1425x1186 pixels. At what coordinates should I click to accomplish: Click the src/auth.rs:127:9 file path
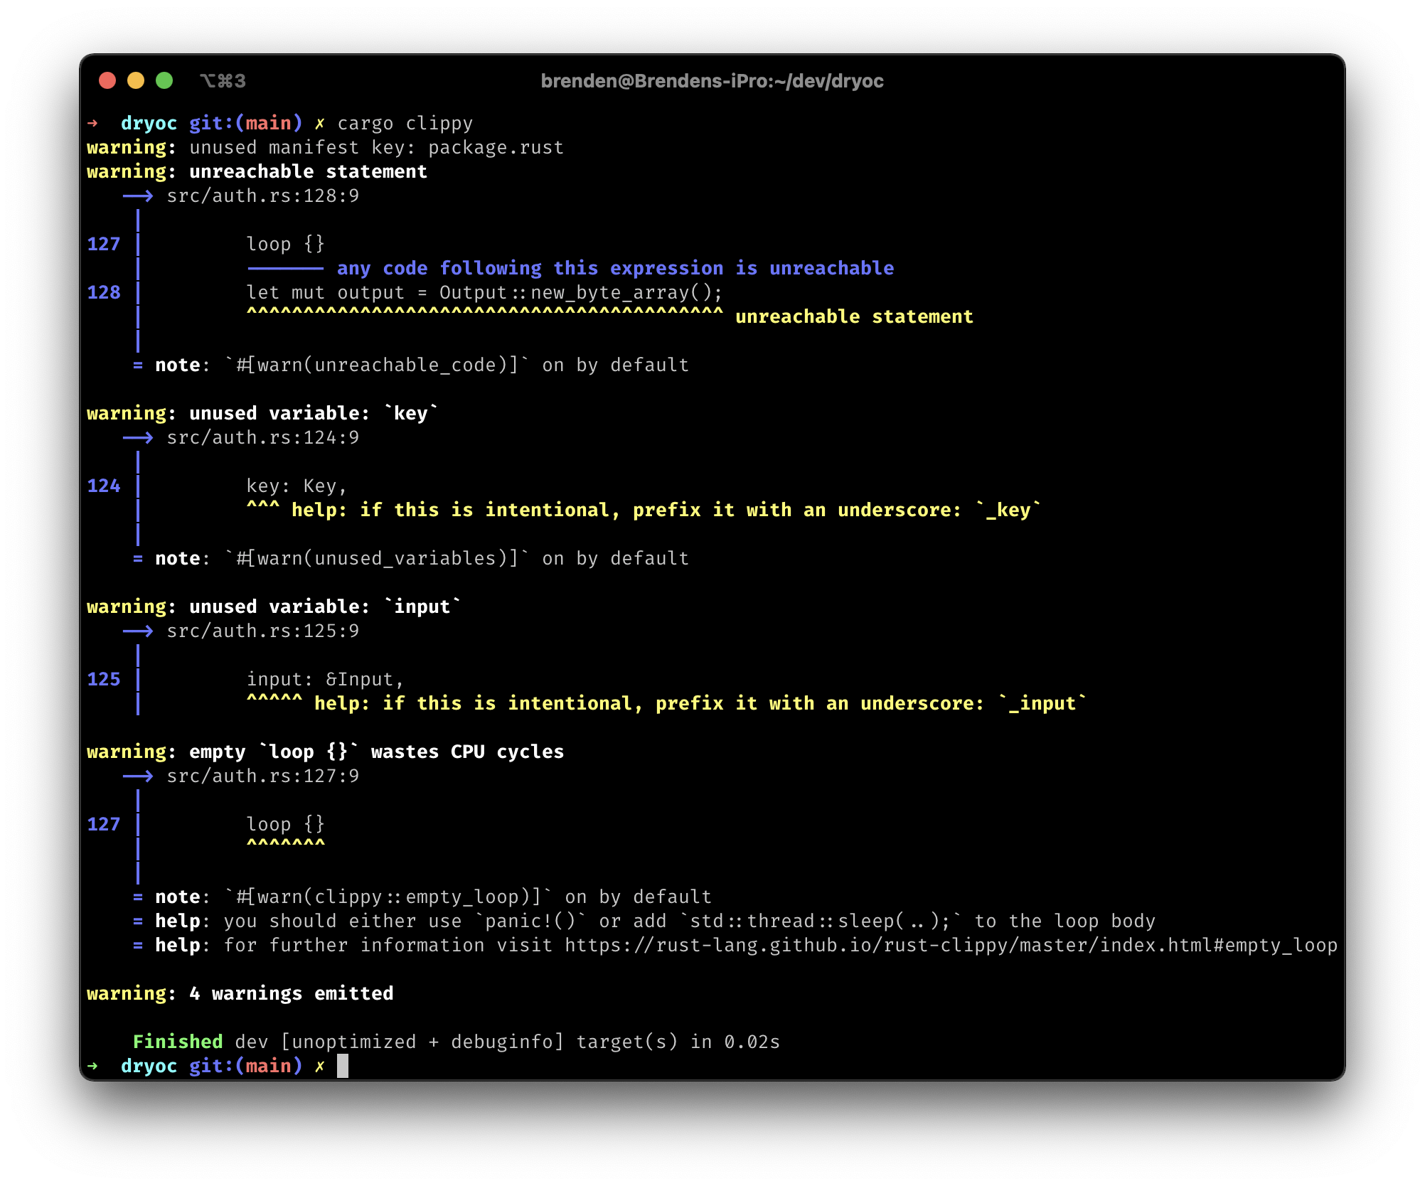(262, 776)
